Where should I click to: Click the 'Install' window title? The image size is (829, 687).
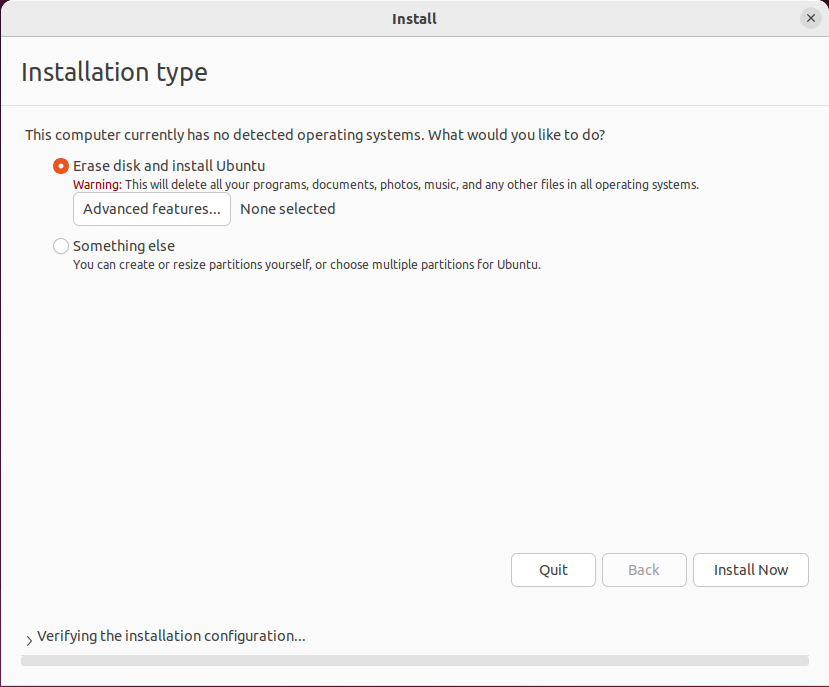point(414,19)
